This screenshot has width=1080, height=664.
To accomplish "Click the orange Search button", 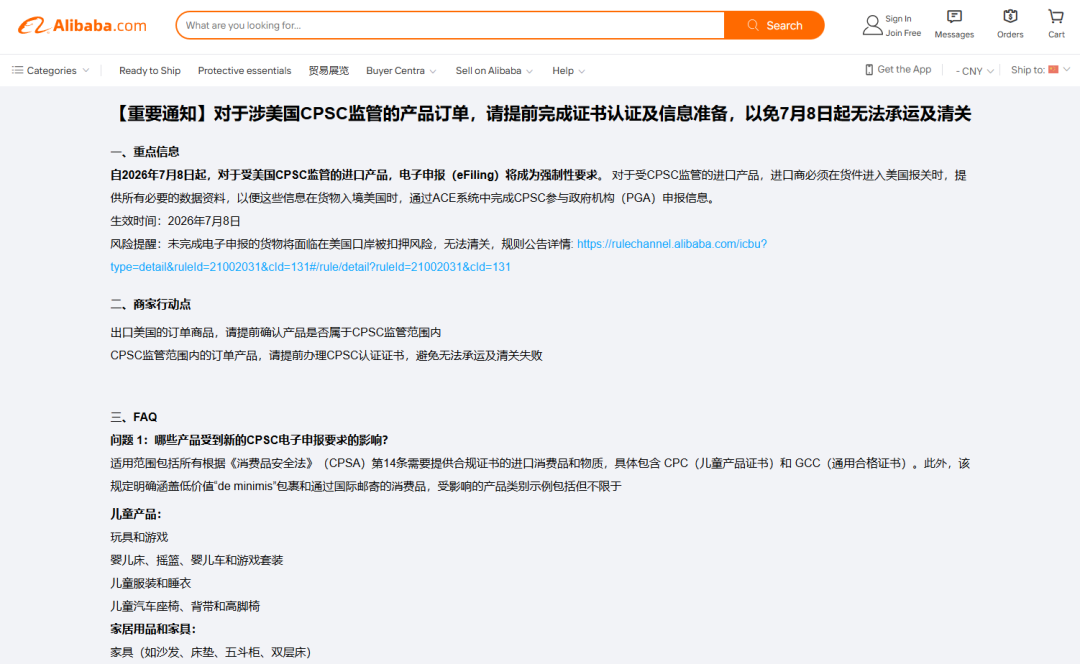I will pyautogui.click(x=774, y=25).
